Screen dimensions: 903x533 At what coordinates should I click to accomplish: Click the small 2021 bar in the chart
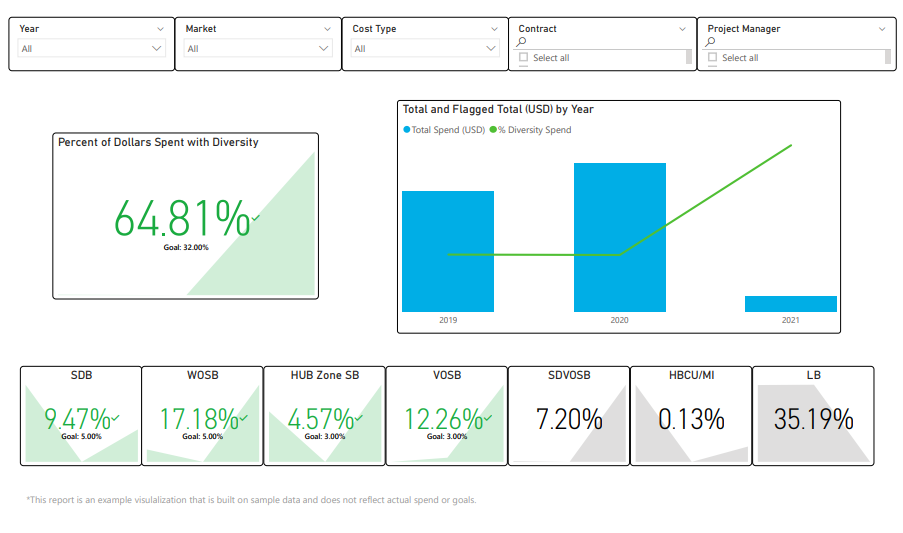click(x=791, y=304)
